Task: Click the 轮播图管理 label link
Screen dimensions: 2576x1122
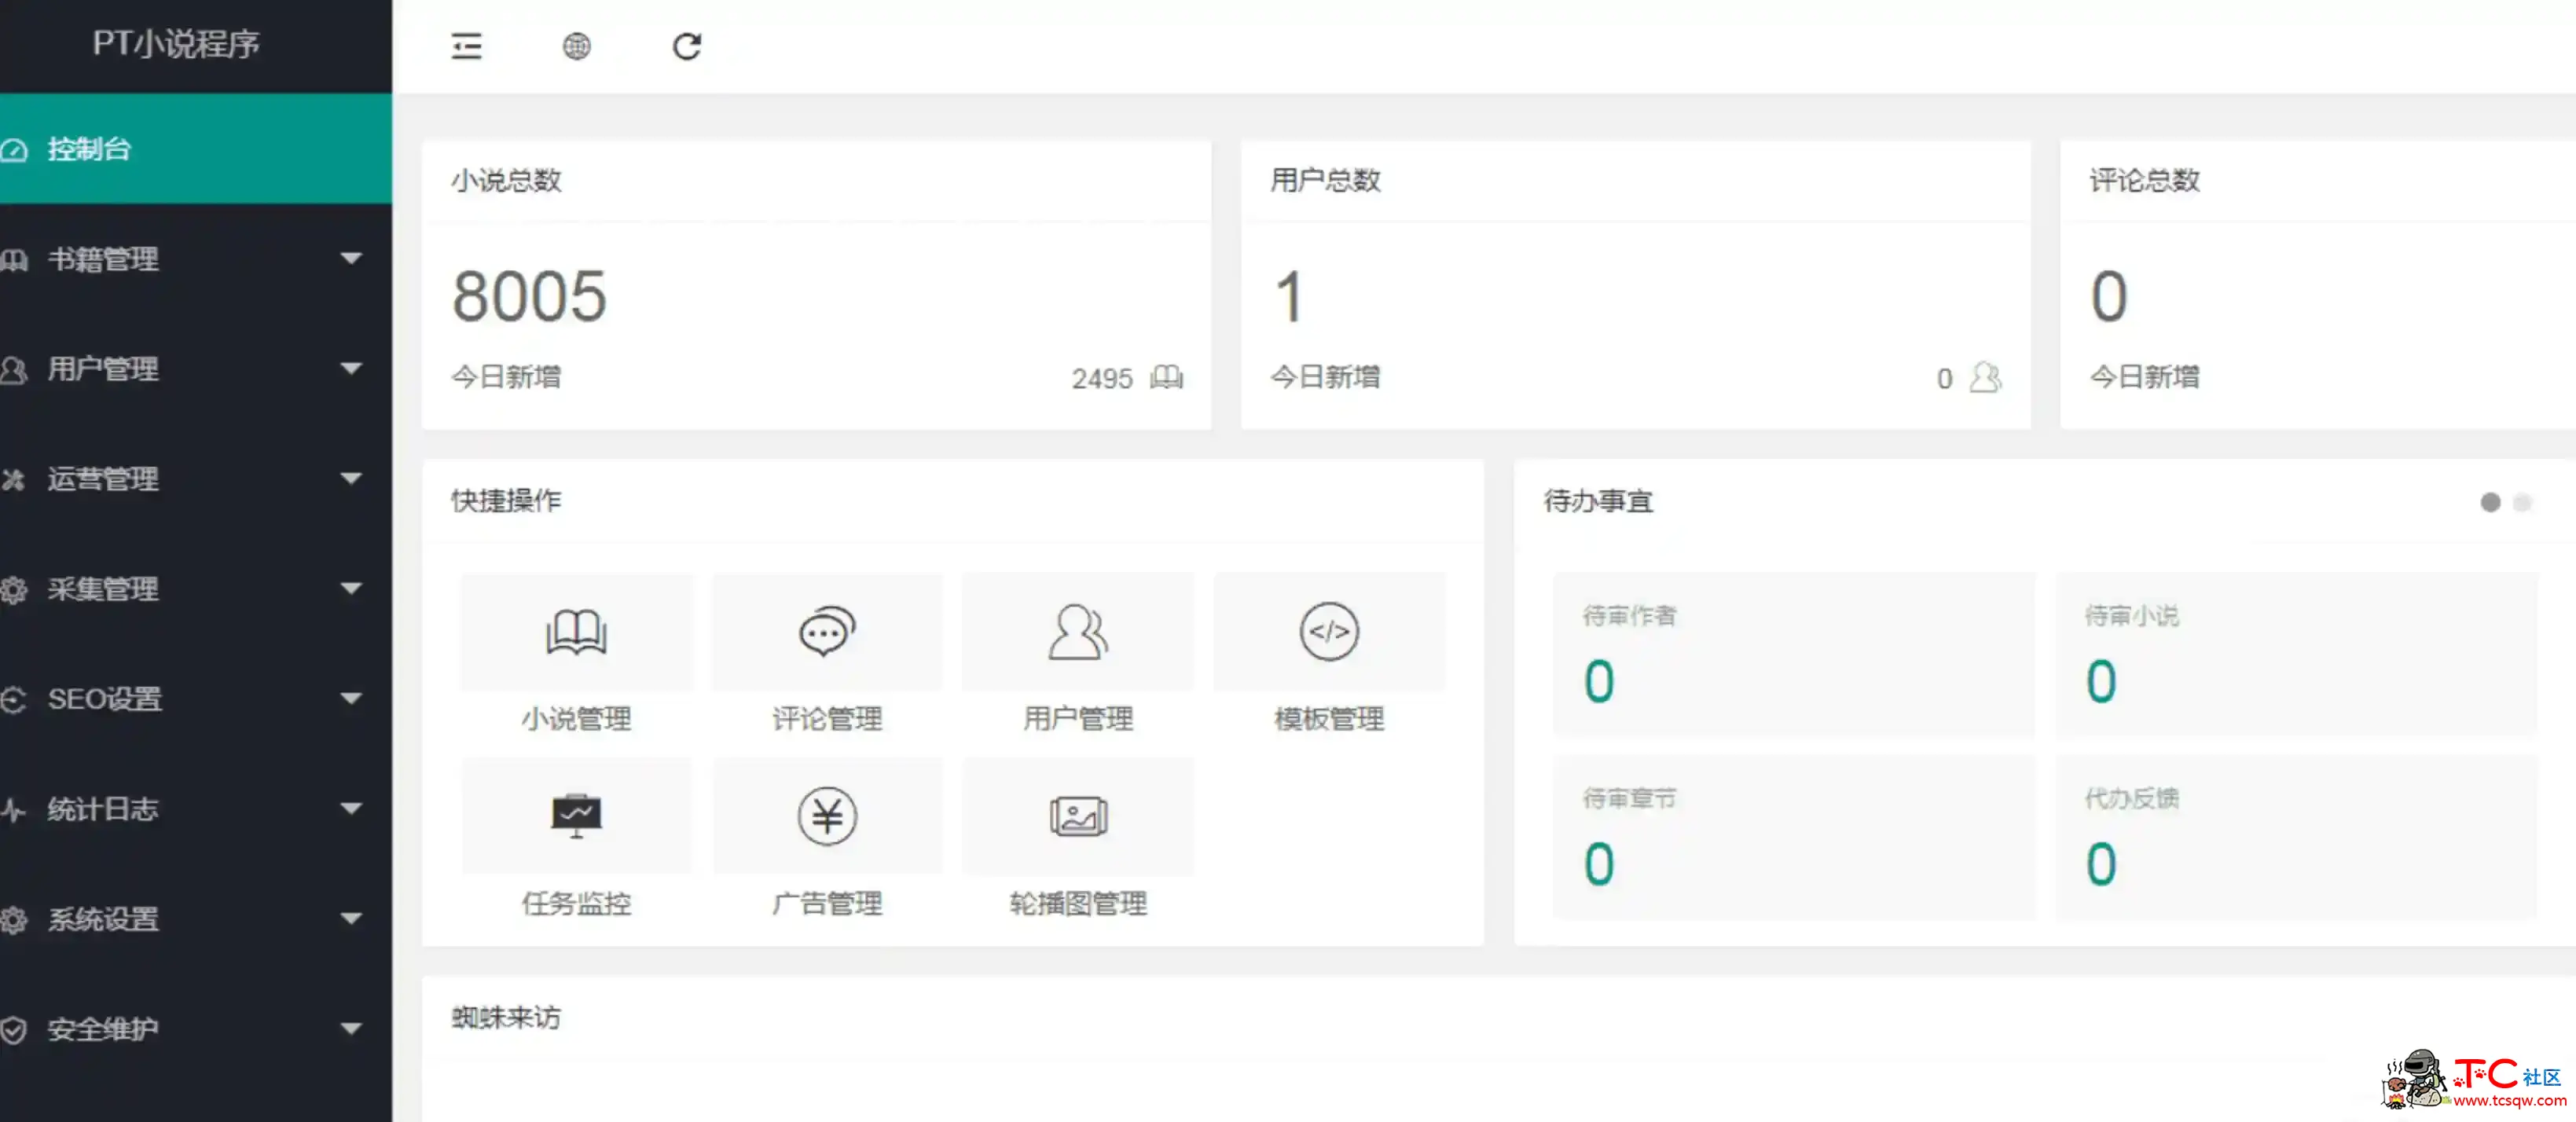Action: point(1078,904)
